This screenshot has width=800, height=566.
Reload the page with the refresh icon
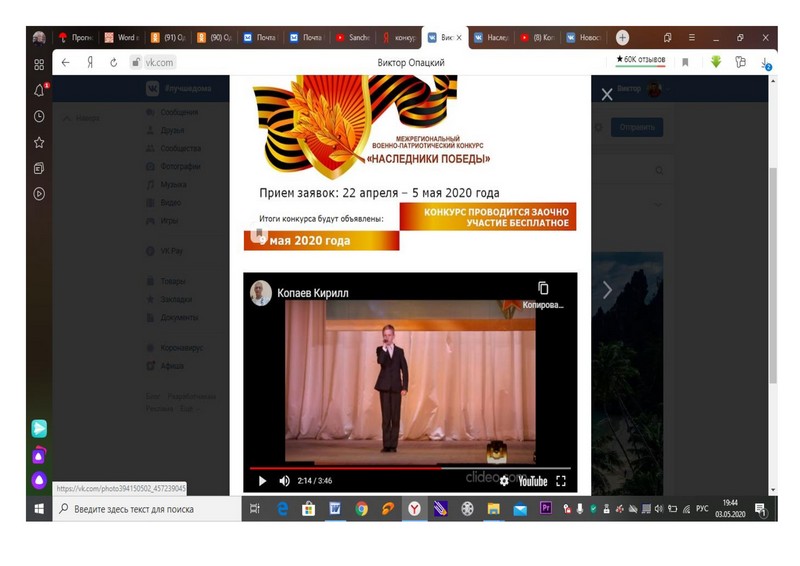(x=113, y=62)
